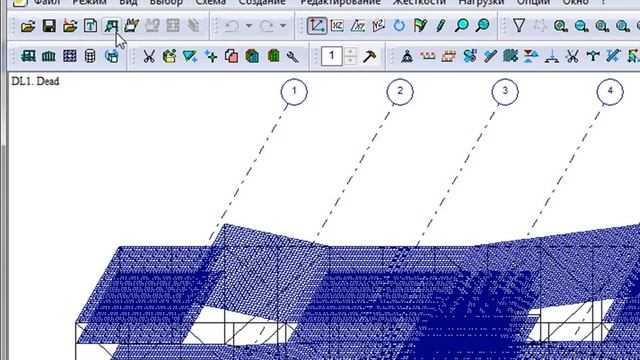
Task: Click the blue dotted mesh plate icon
Action: (x=70, y=56)
